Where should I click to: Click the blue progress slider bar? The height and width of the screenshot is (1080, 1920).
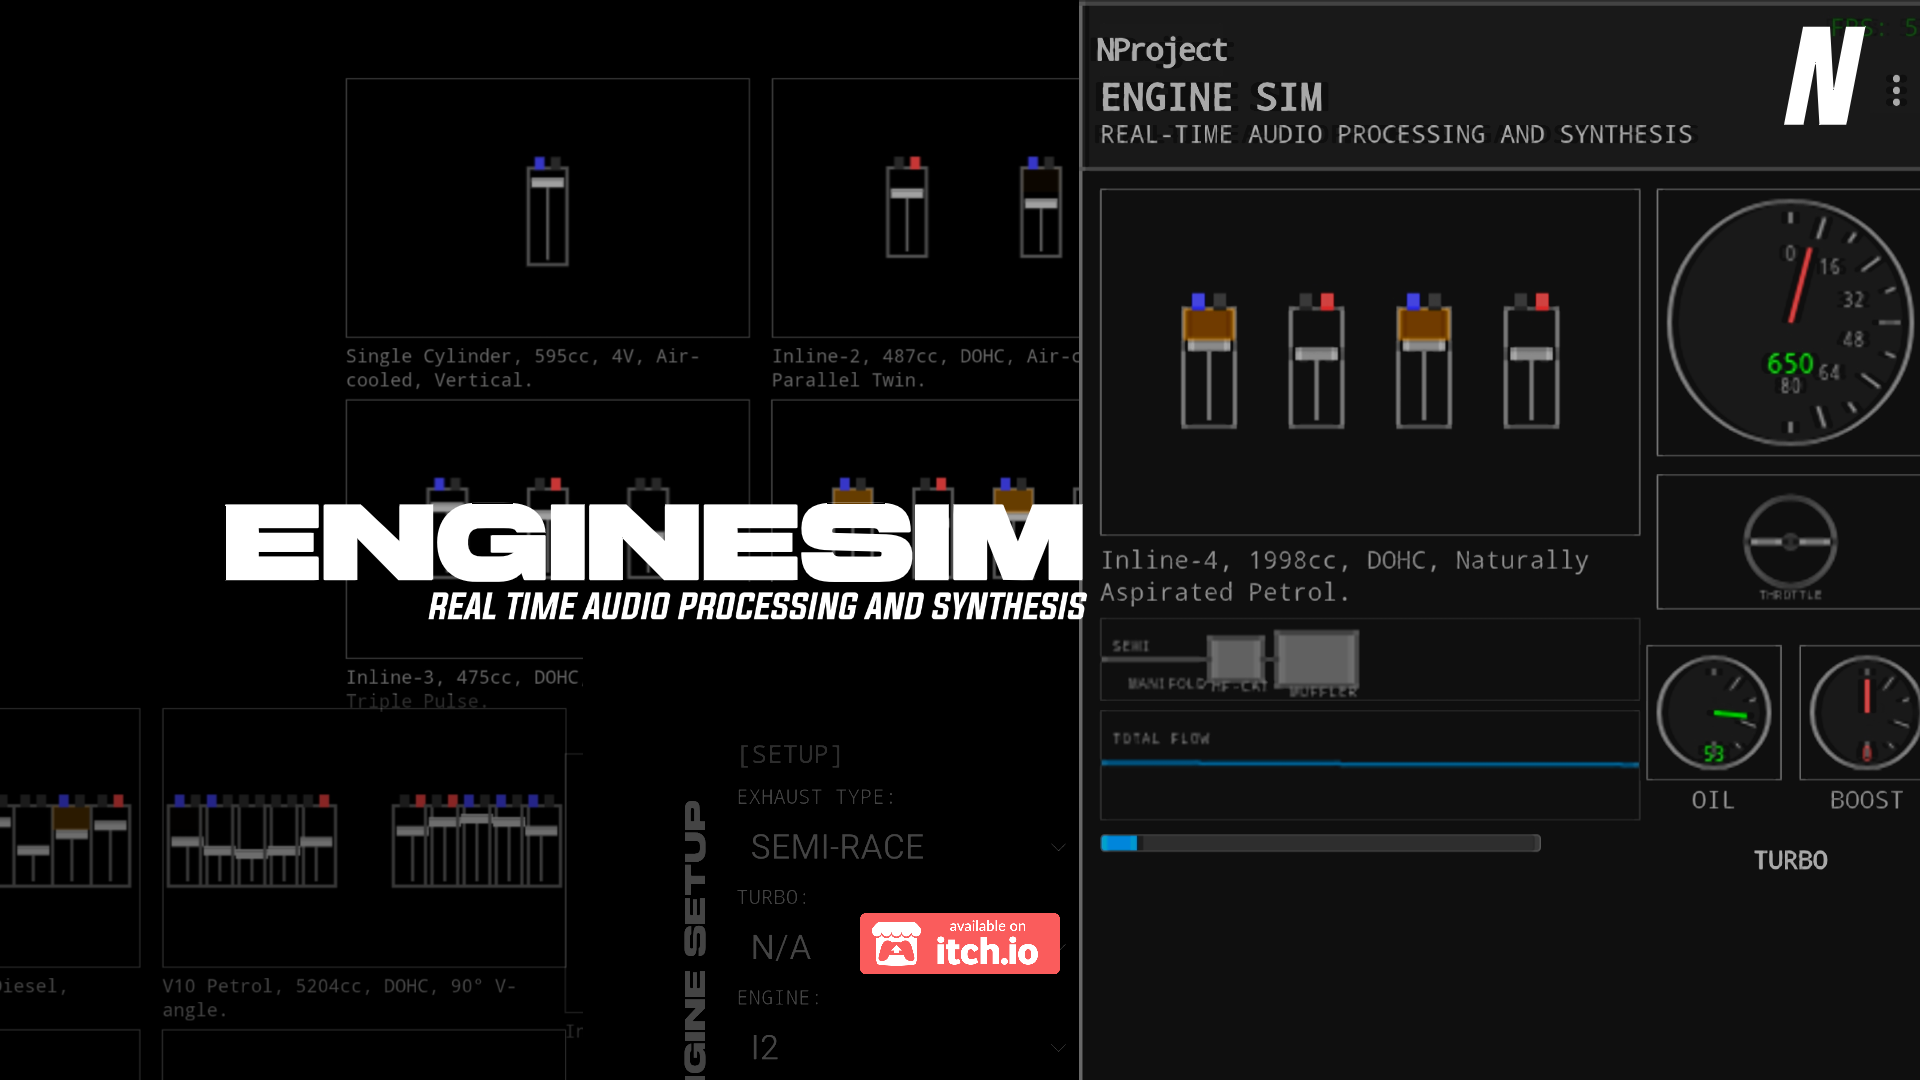tap(1320, 843)
